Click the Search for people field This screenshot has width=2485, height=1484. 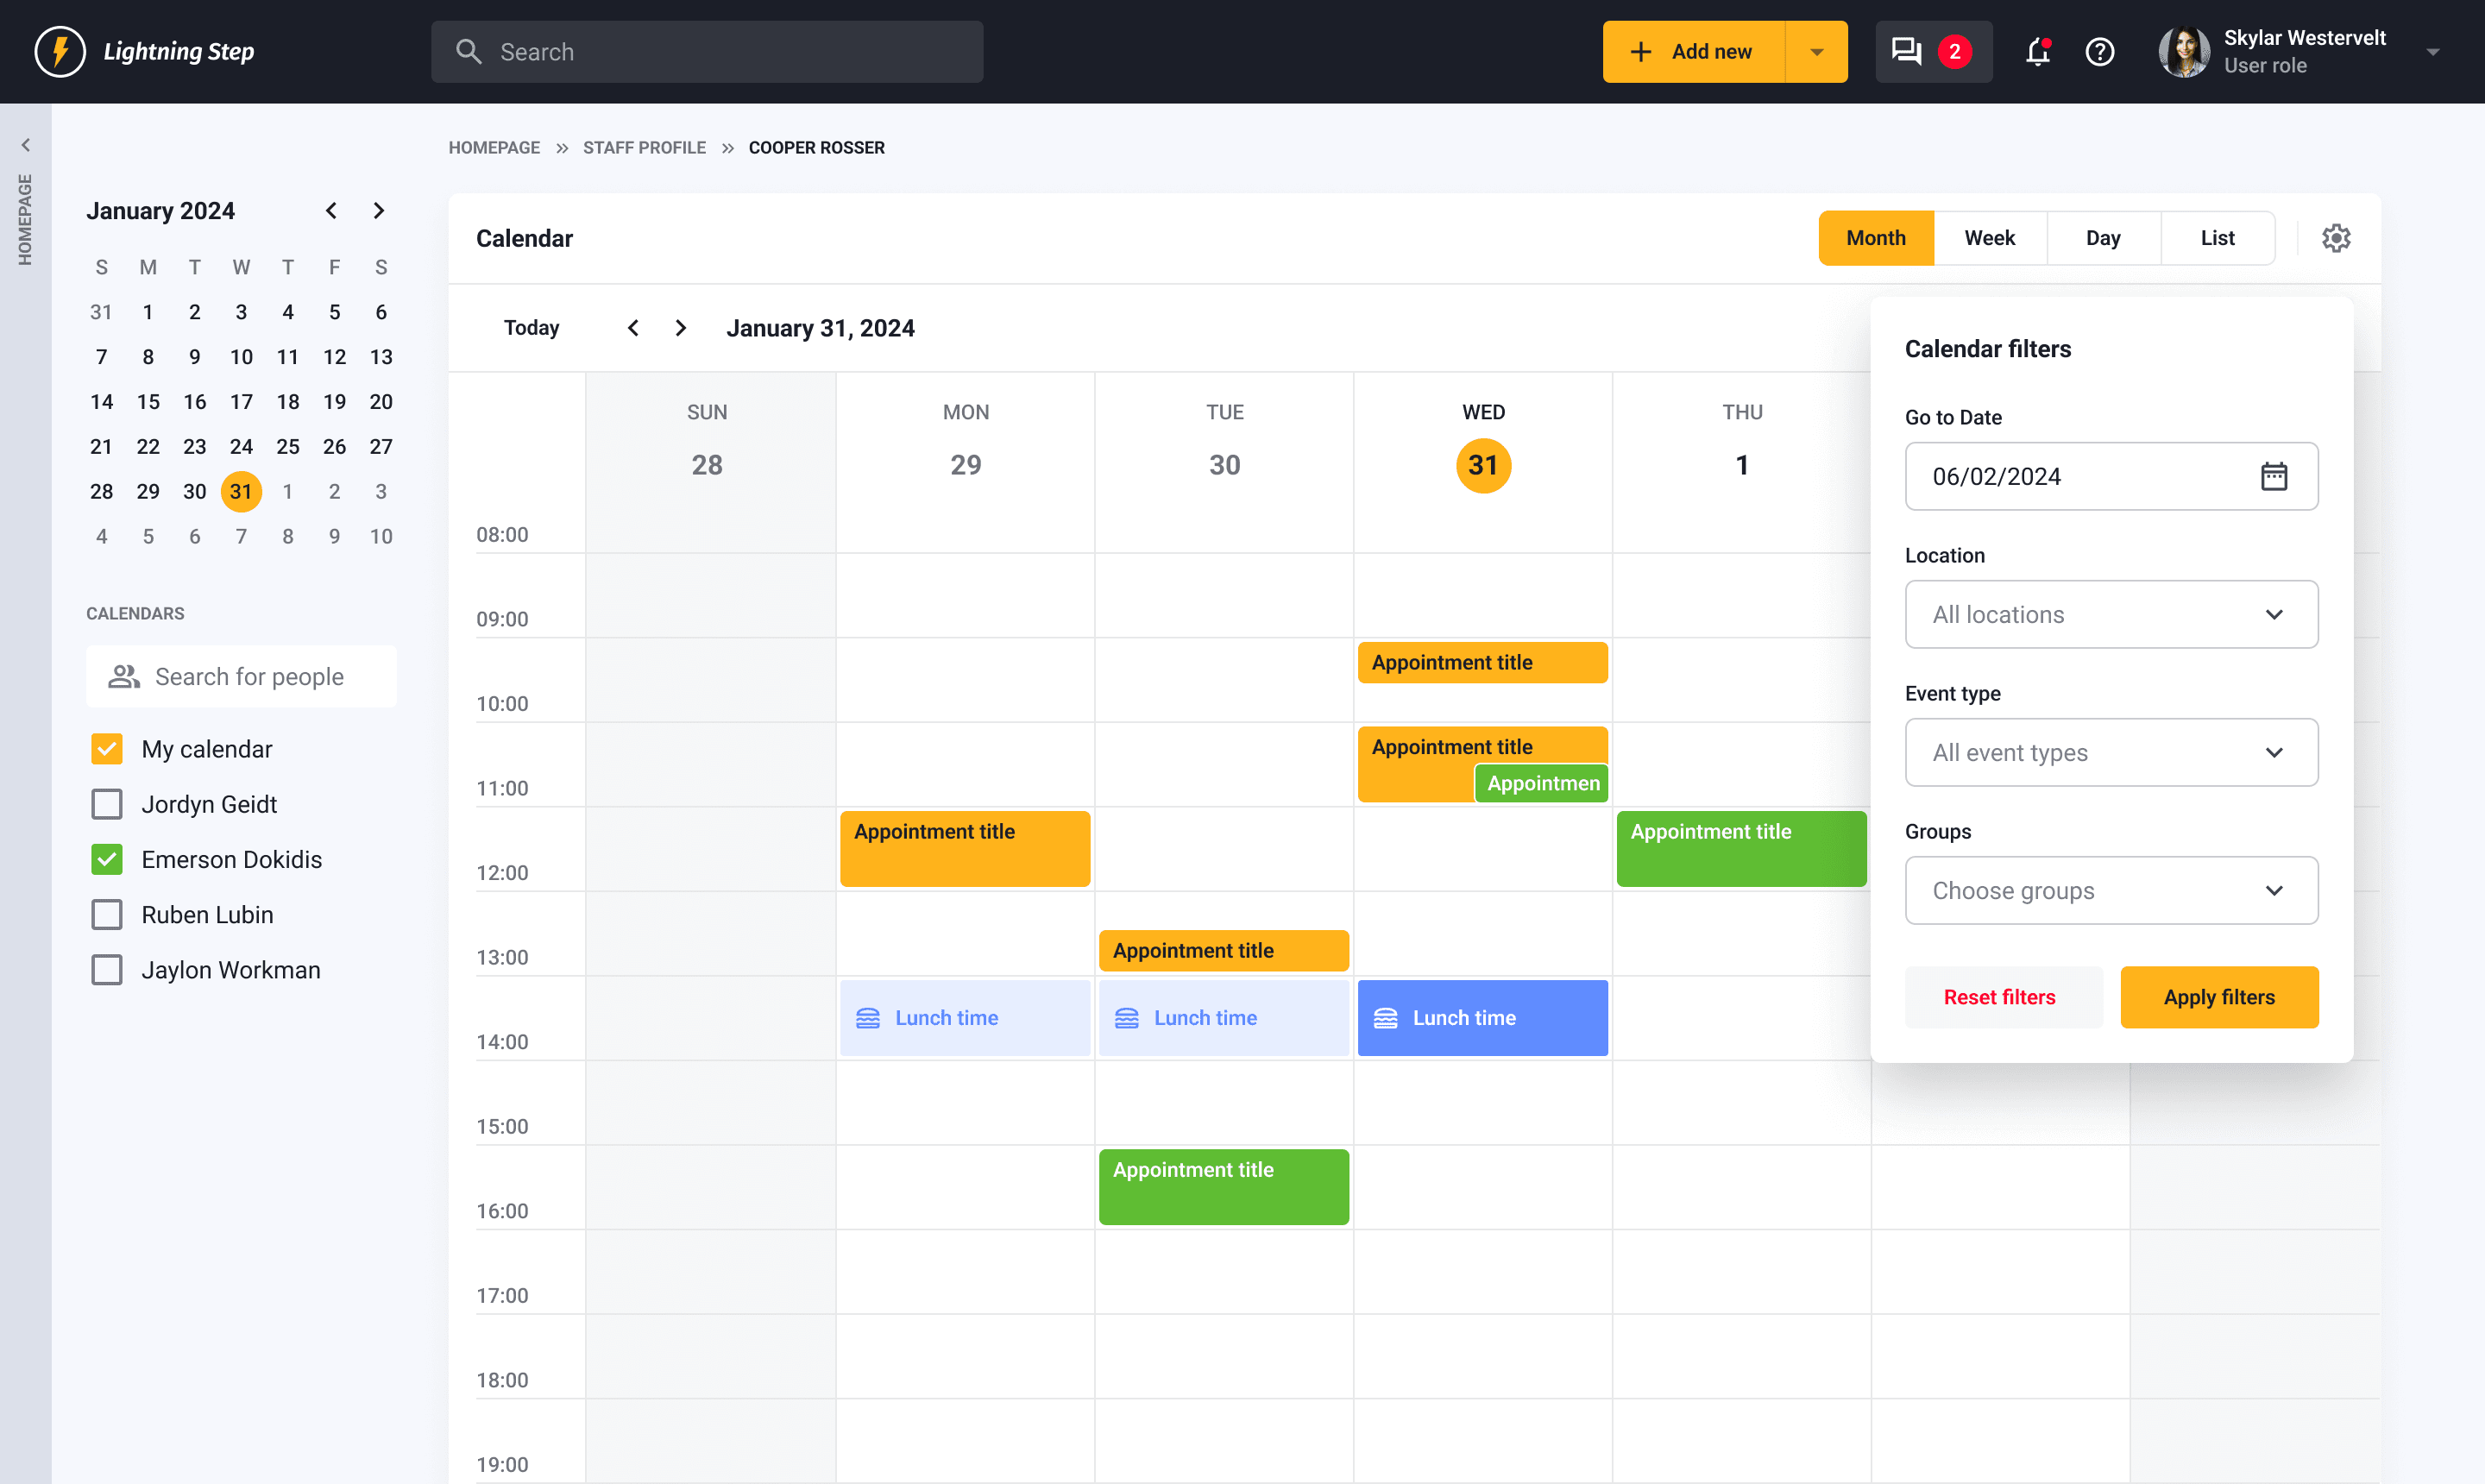pyautogui.click(x=241, y=677)
